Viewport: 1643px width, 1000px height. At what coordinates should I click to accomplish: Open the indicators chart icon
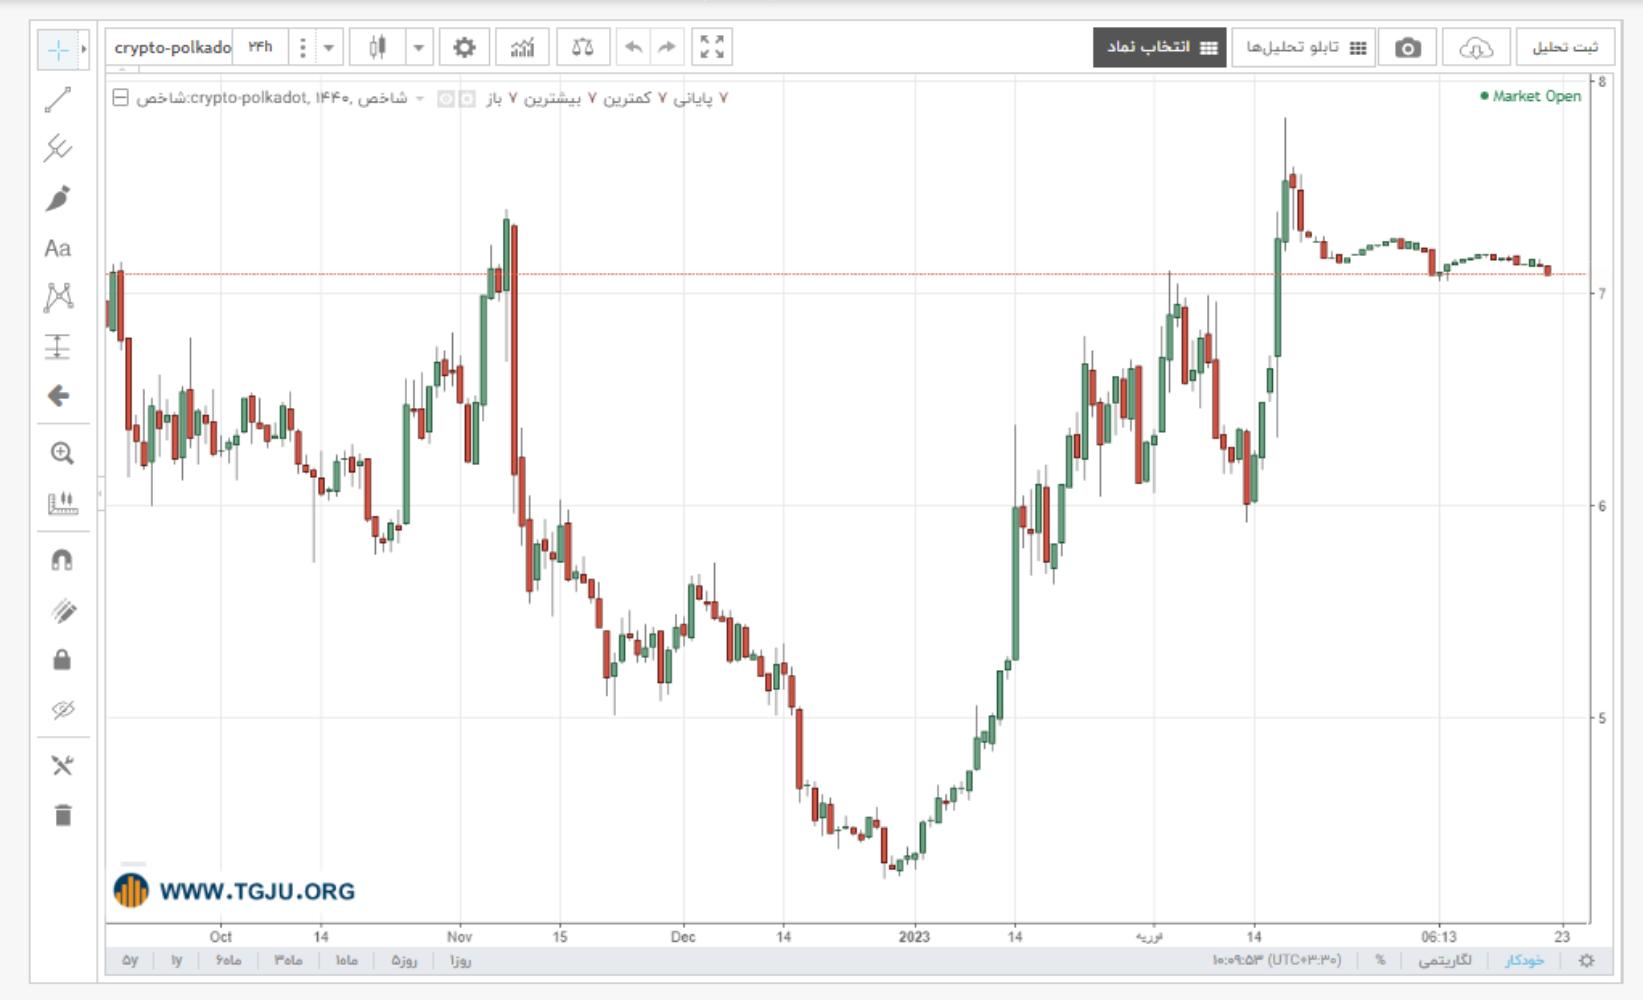[522, 47]
